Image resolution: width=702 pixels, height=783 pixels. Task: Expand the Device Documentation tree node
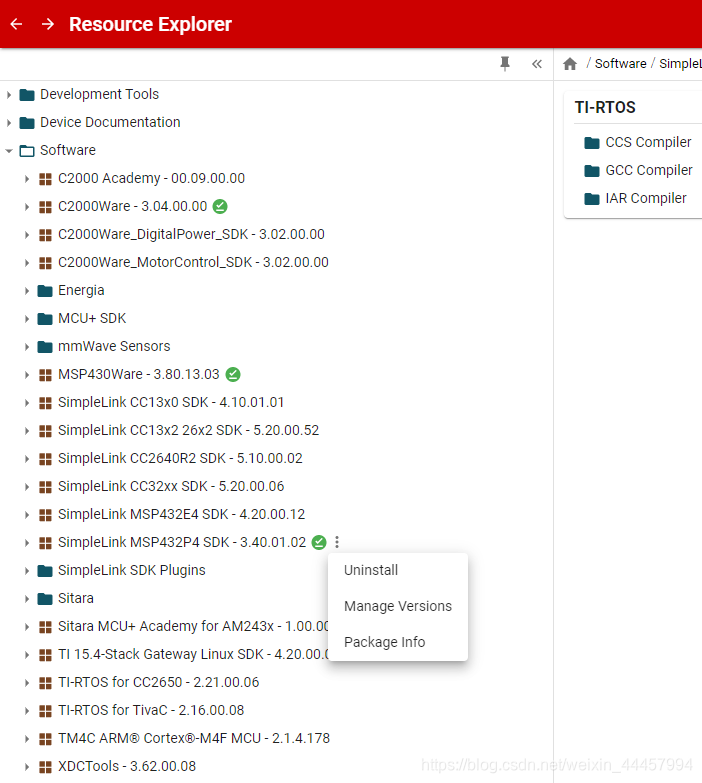tap(8, 122)
